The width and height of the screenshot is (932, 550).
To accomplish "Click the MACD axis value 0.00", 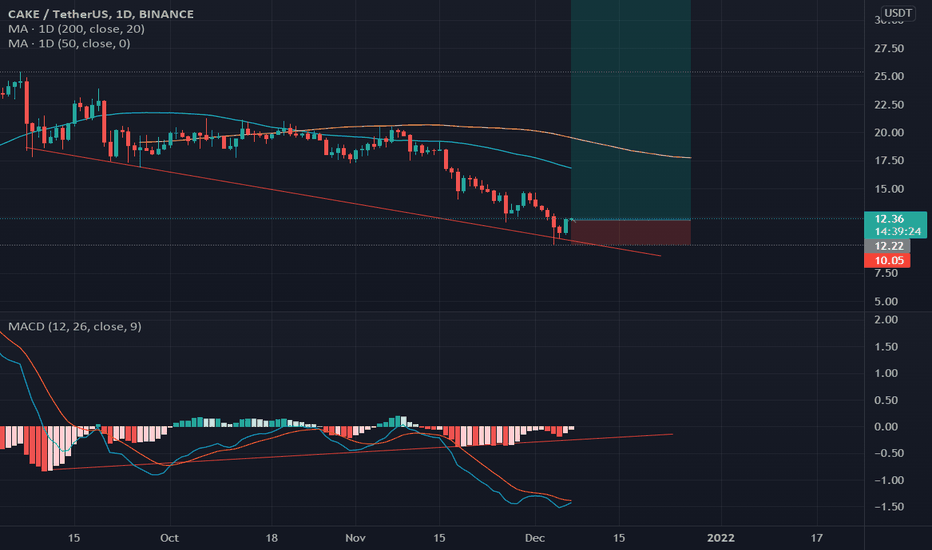I will coord(887,426).
